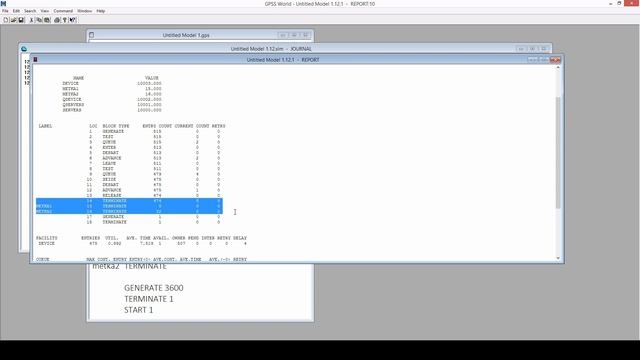The width and height of the screenshot is (640, 360).
Task: Open the Command menu
Action: click(x=63, y=11)
